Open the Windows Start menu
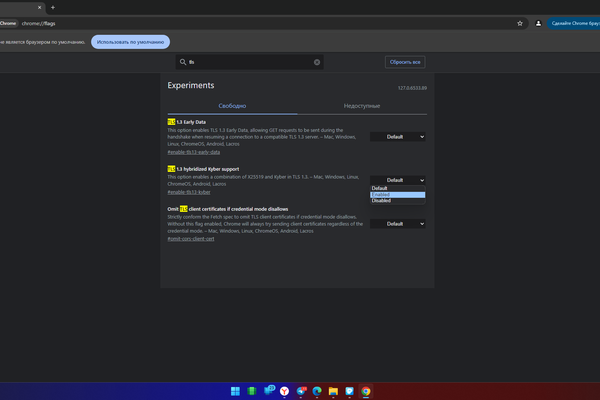This screenshot has height=400, width=600. [235, 391]
